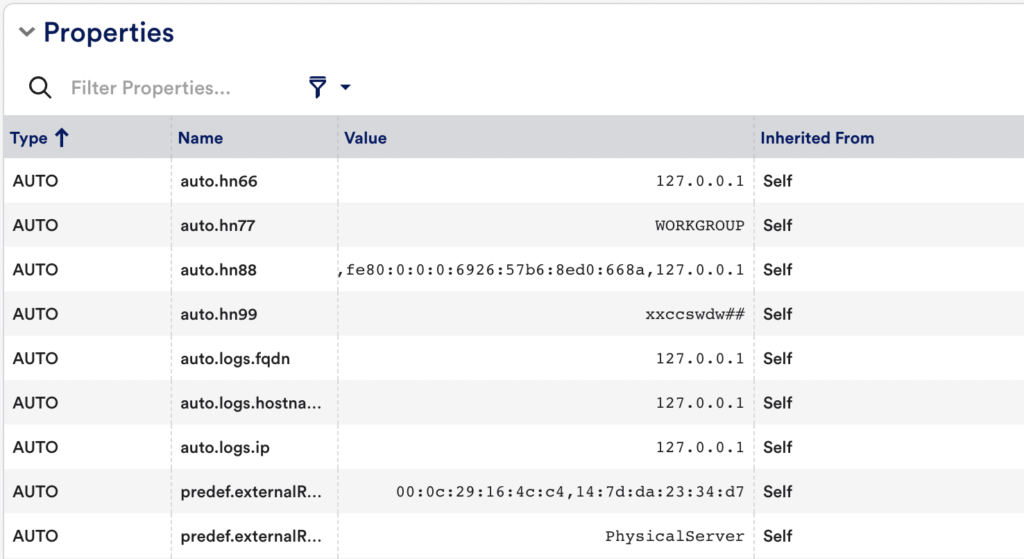Screen dimensions: 1024x559
Task: Select the auto.hn66 property row
Action: click(513, 181)
